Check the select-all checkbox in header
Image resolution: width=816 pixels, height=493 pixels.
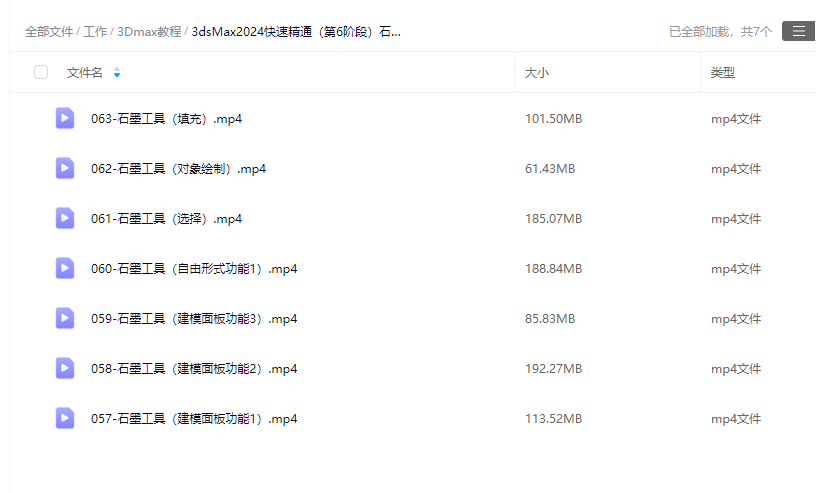(41, 72)
